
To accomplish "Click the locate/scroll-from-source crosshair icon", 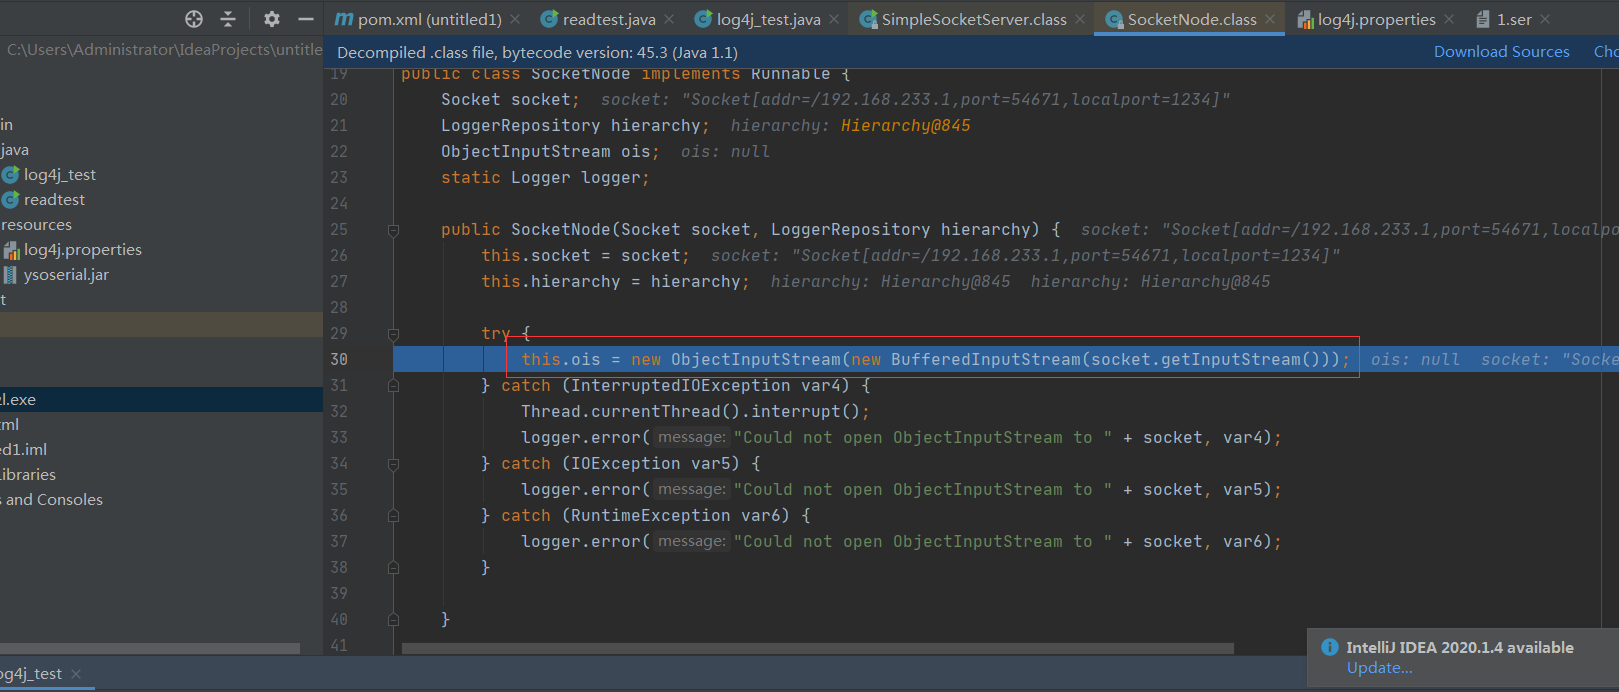I will (x=194, y=19).
